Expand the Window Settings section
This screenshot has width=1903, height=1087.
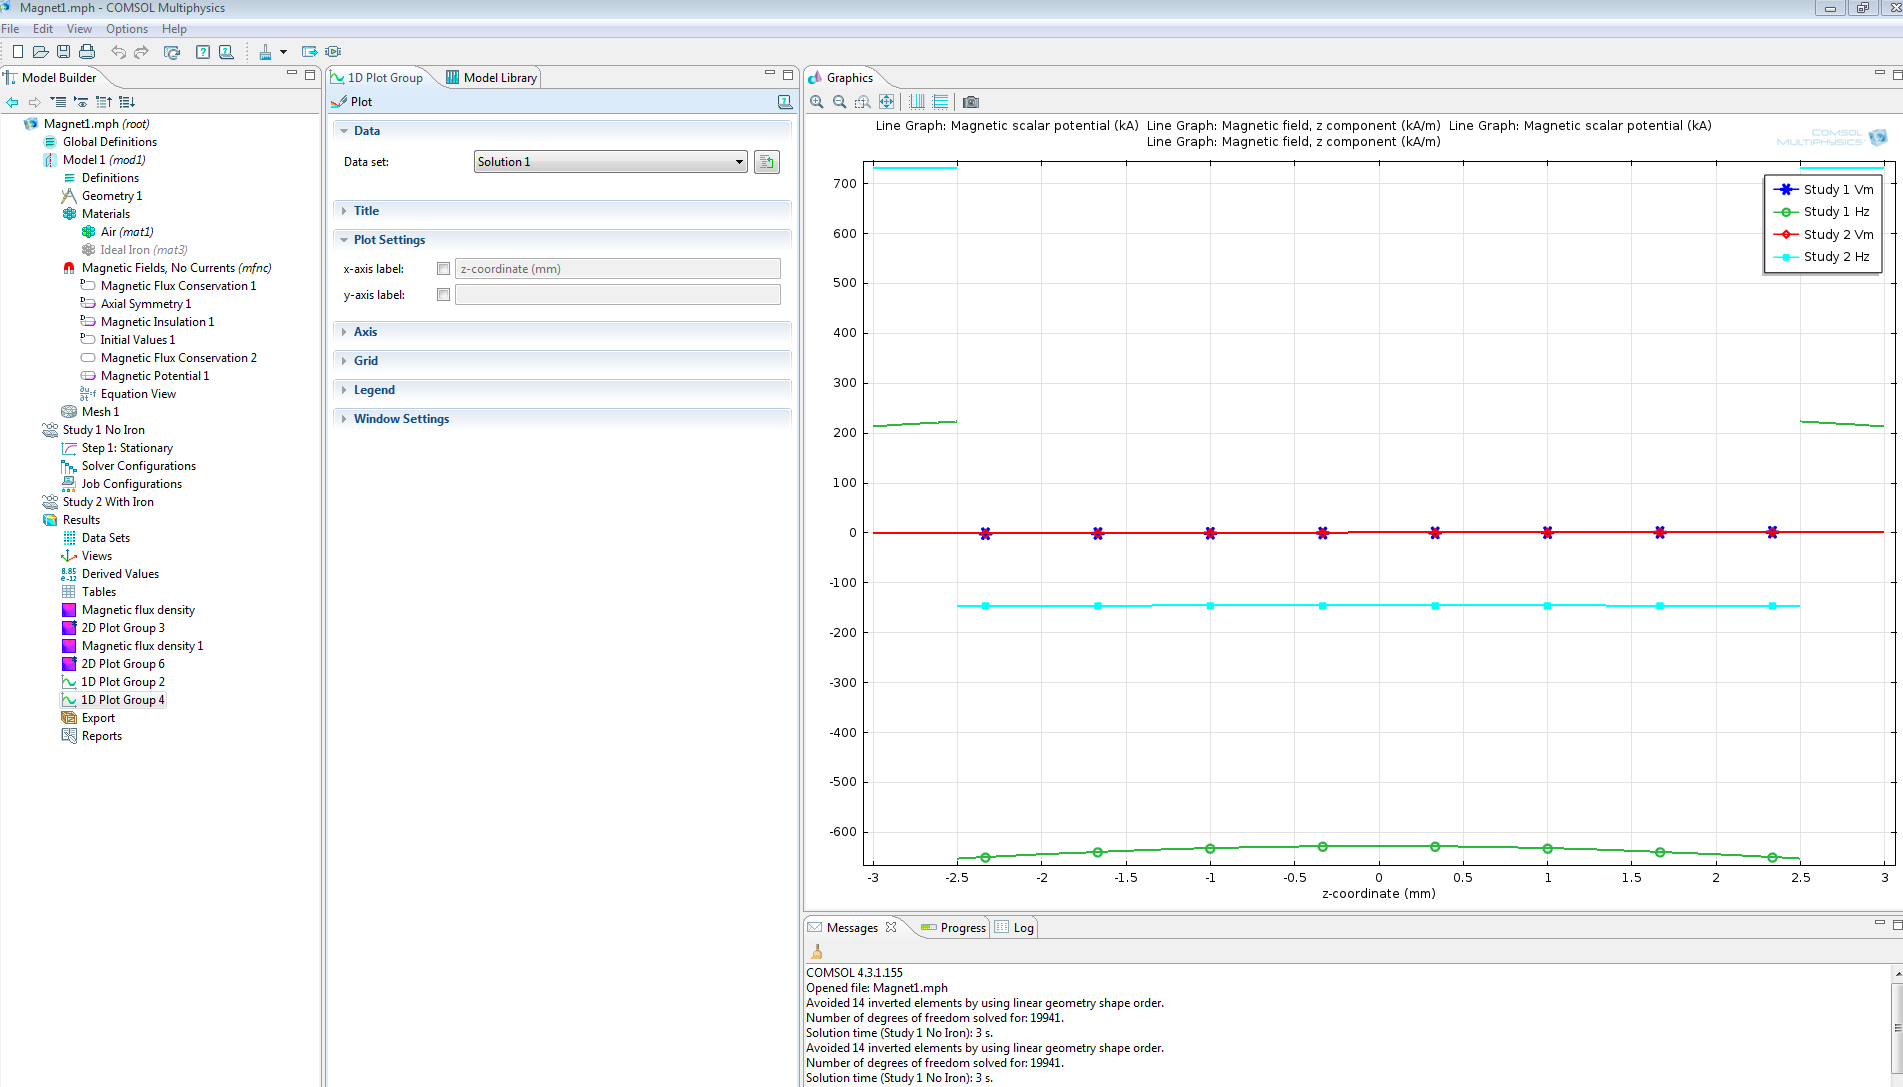[x=400, y=419]
